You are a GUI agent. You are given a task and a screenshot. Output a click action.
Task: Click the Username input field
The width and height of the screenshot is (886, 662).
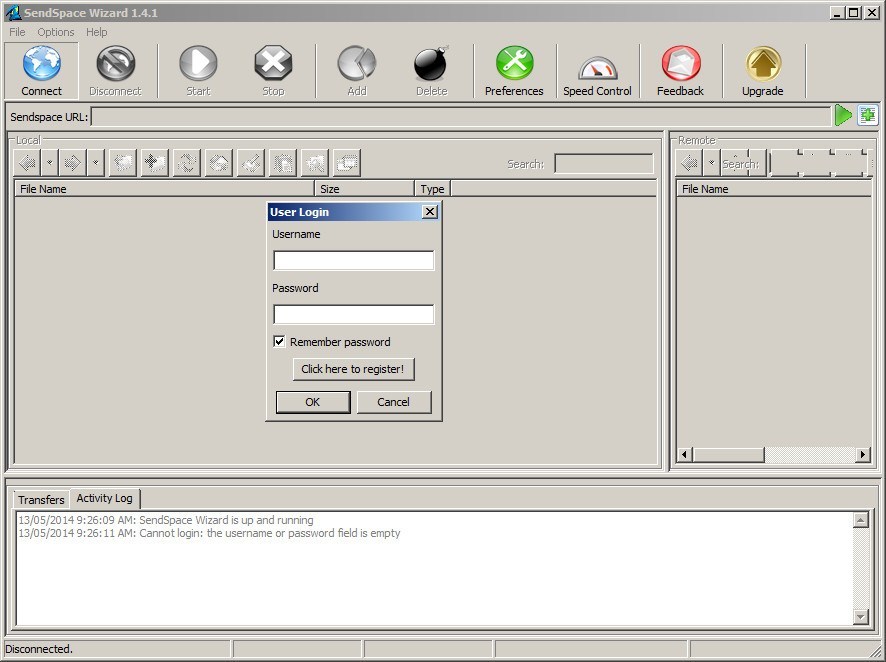pos(354,260)
